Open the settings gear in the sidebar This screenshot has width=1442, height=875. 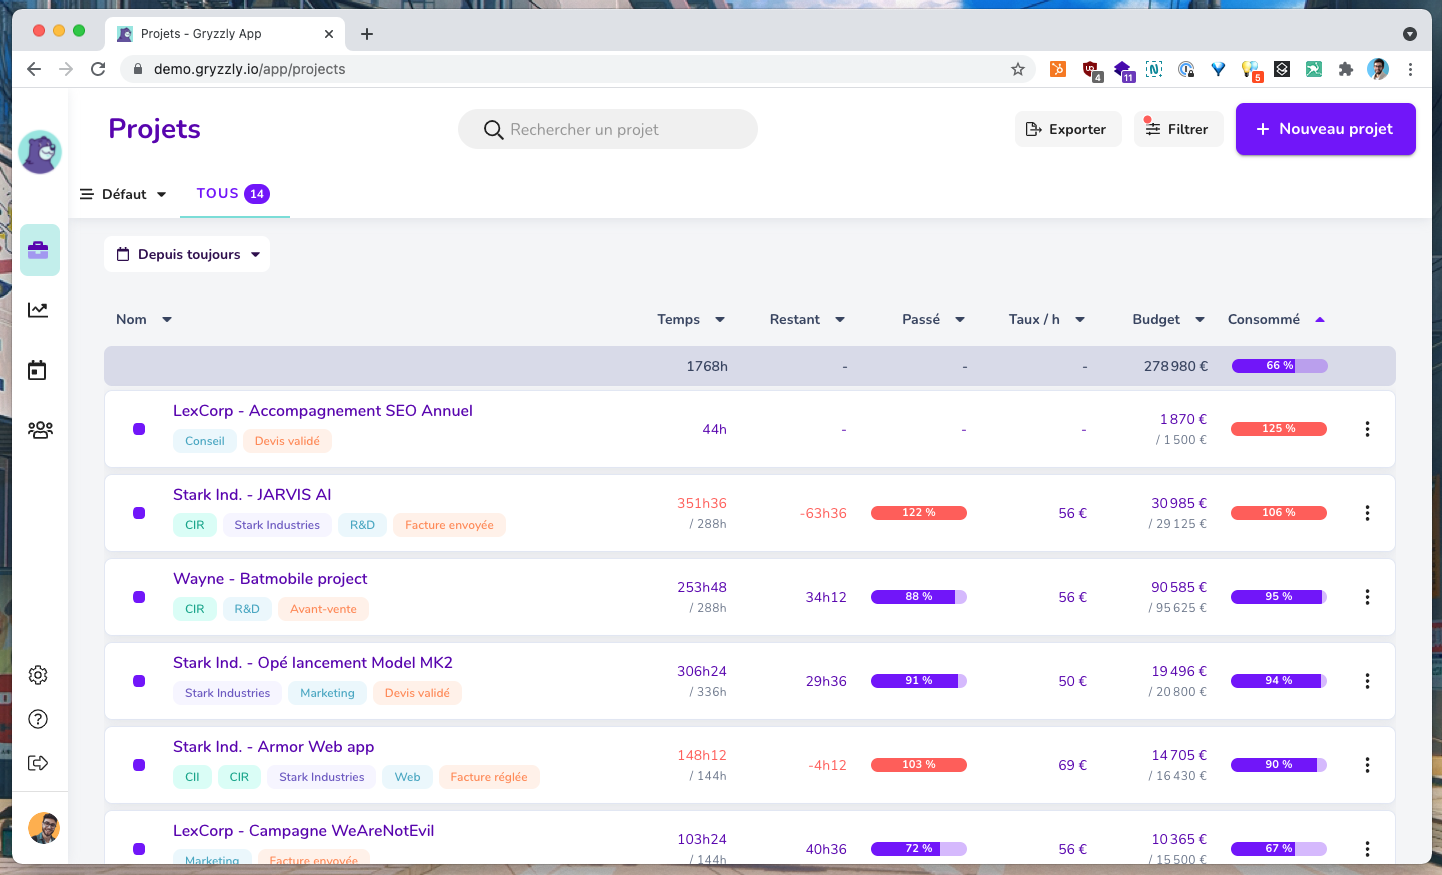(38, 675)
